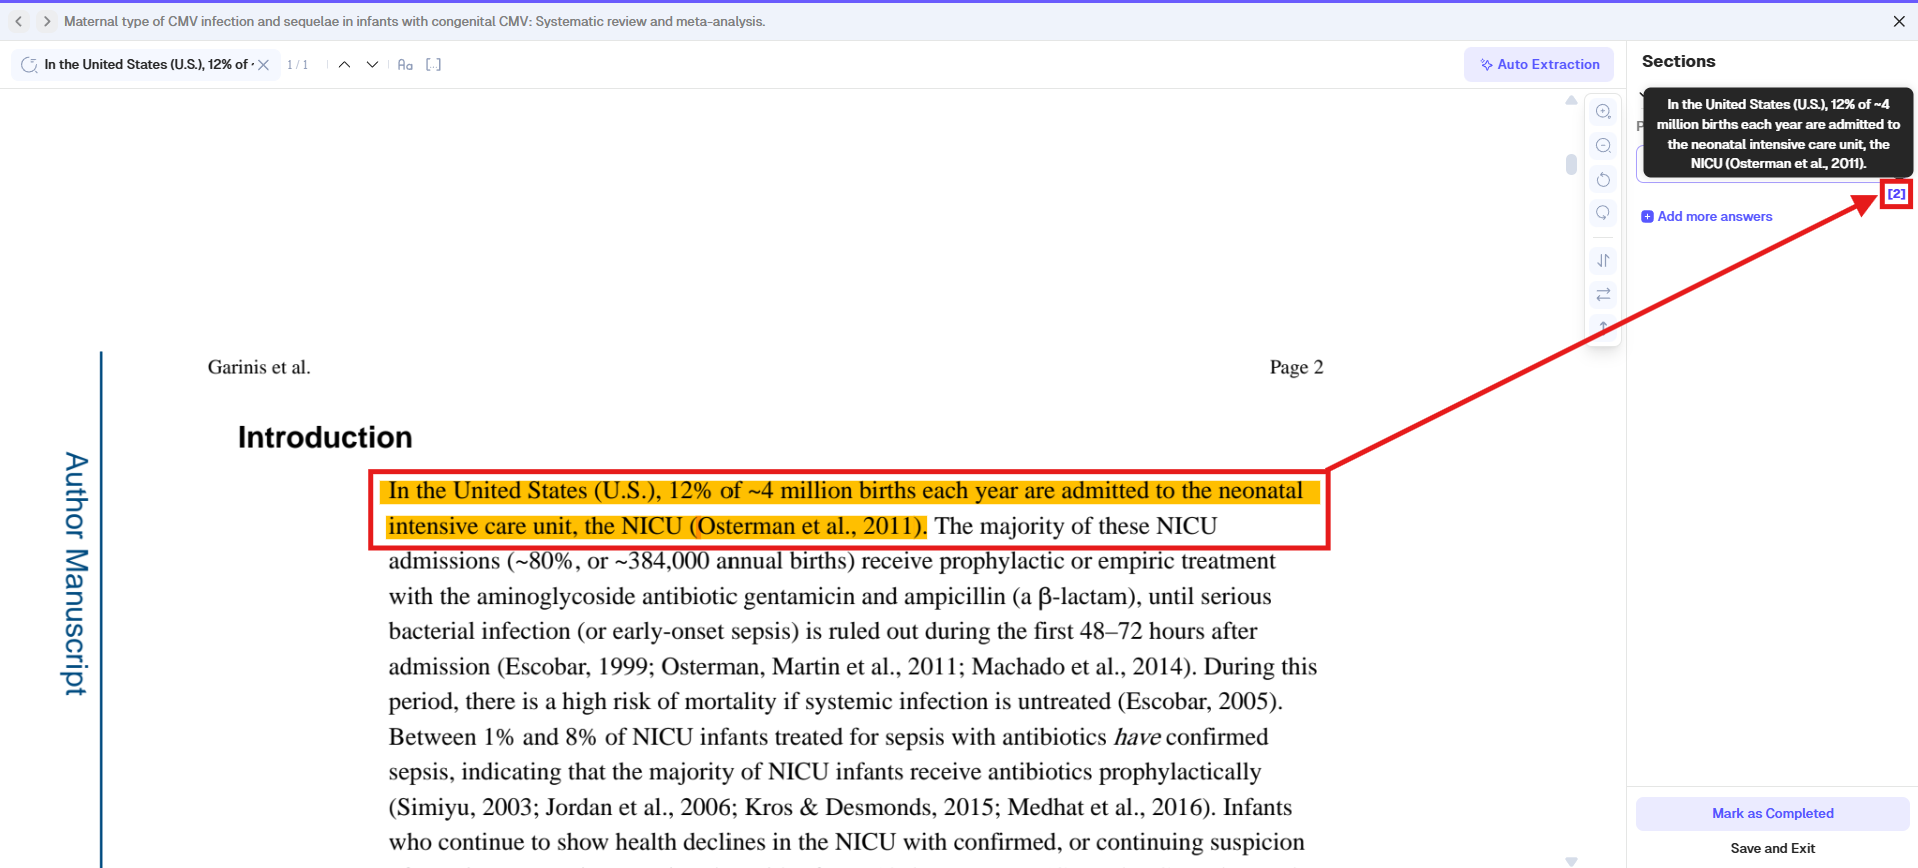1918x868 pixels.
Task: Click Save and Exit
Action: click(1772, 848)
